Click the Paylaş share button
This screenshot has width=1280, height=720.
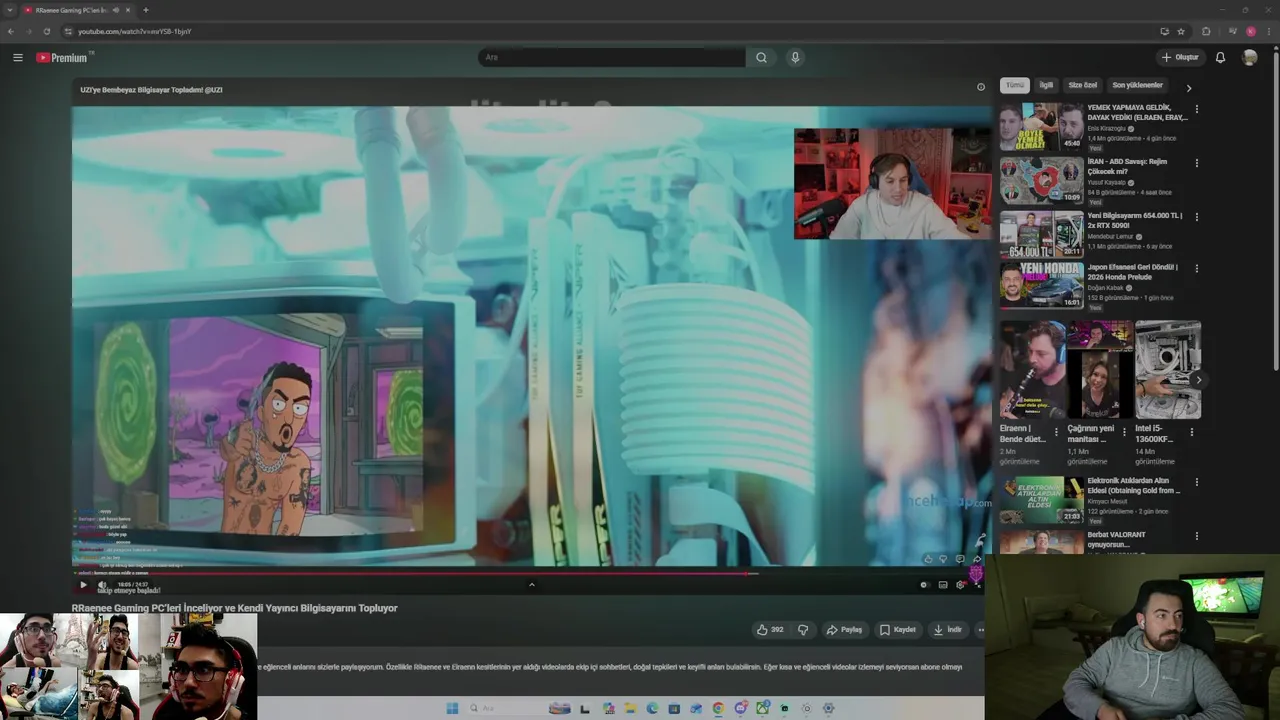coord(845,630)
